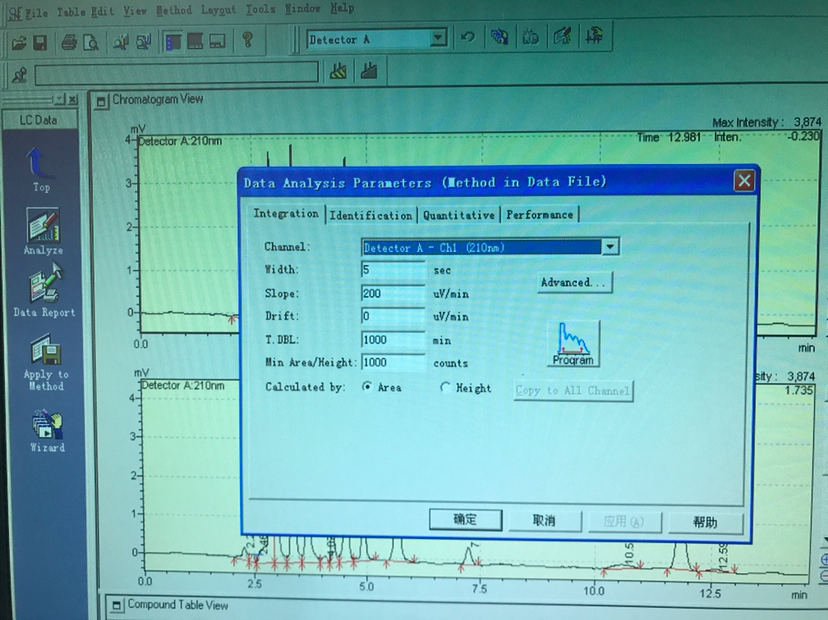Screen dimensions: 828x620
Task: Expand the Channel dropdown in the dialog
Action: tap(610, 247)
